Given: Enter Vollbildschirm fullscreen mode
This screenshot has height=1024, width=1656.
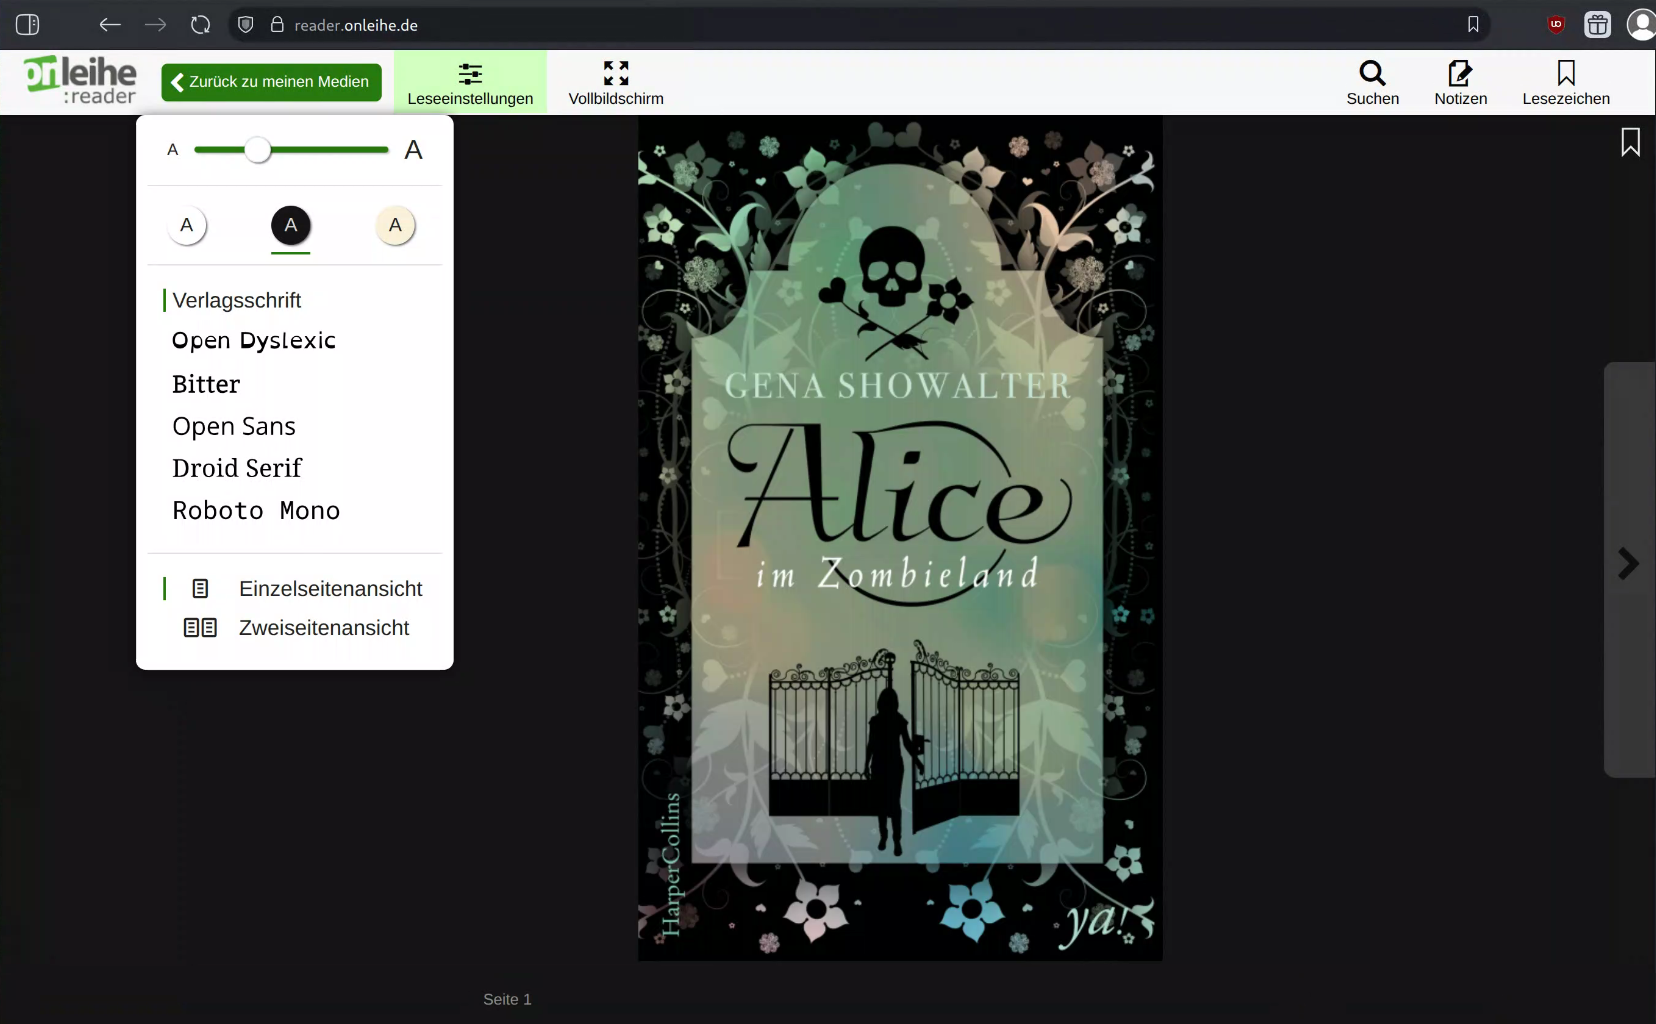Looking at the screenshot, I should click(x=616, y=82).
